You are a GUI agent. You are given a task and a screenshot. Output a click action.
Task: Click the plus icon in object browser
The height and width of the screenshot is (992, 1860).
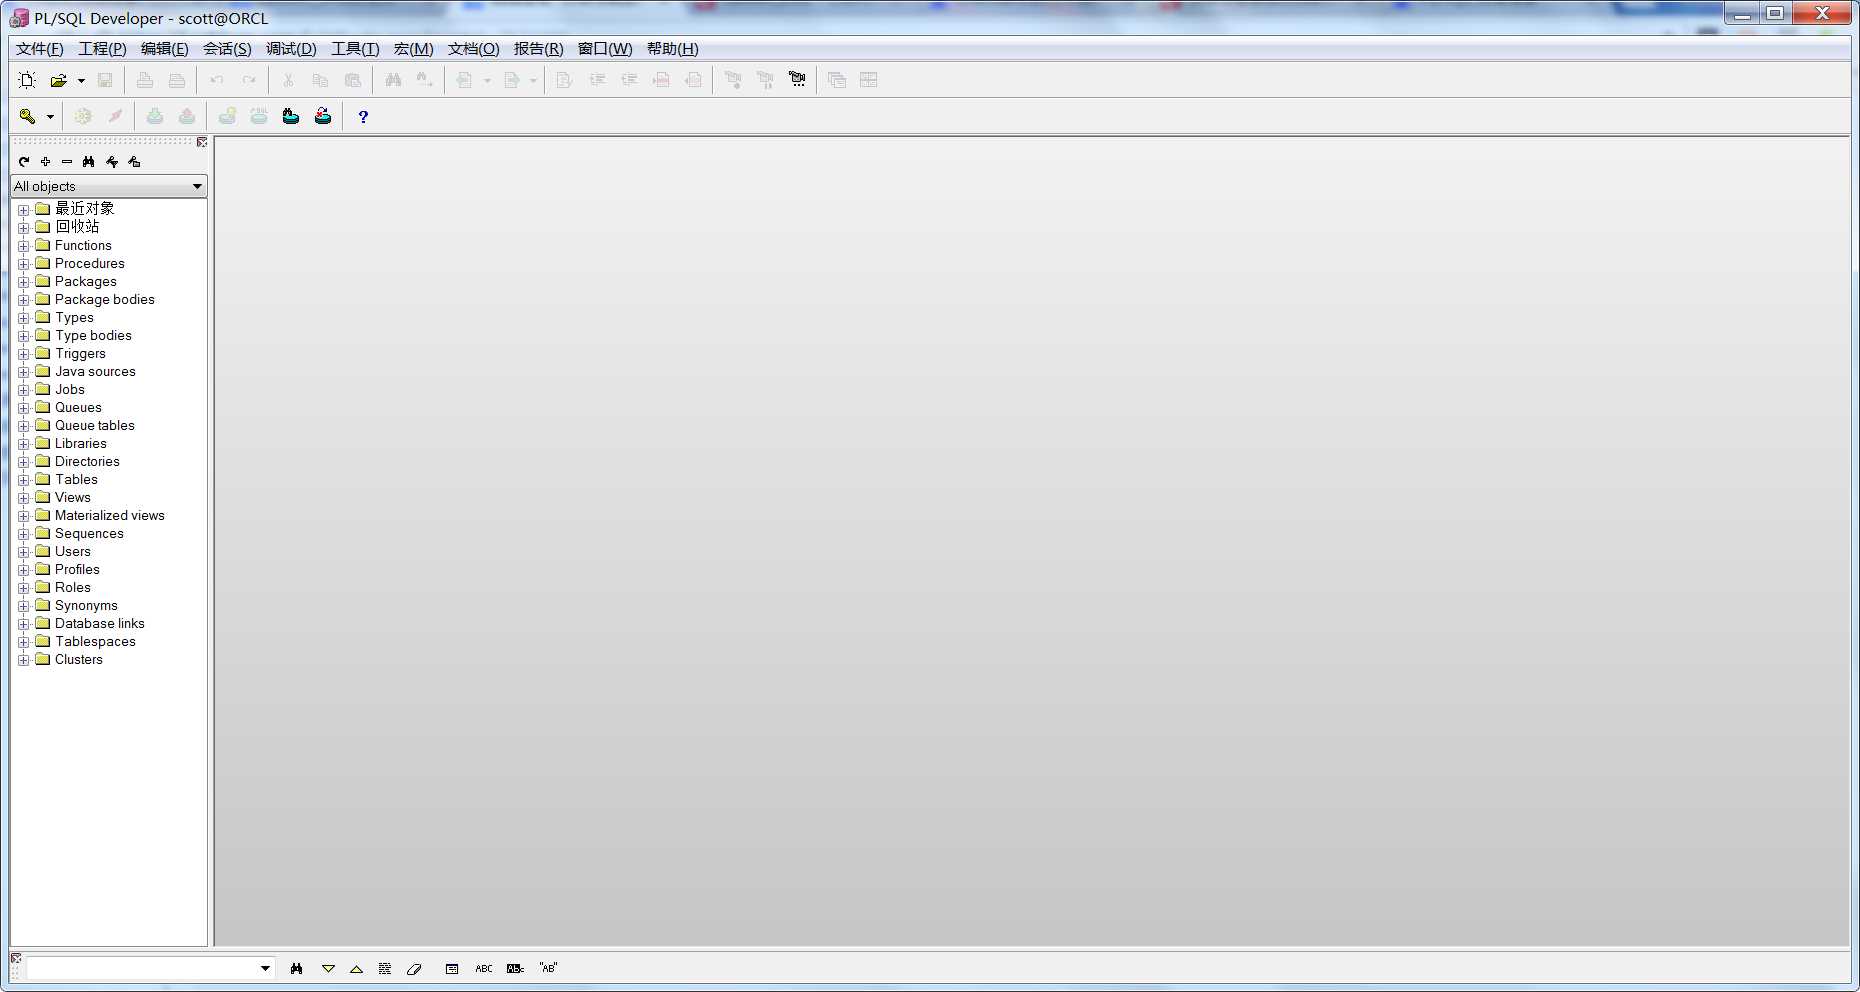pyautogui.click(x=45, y=161)
